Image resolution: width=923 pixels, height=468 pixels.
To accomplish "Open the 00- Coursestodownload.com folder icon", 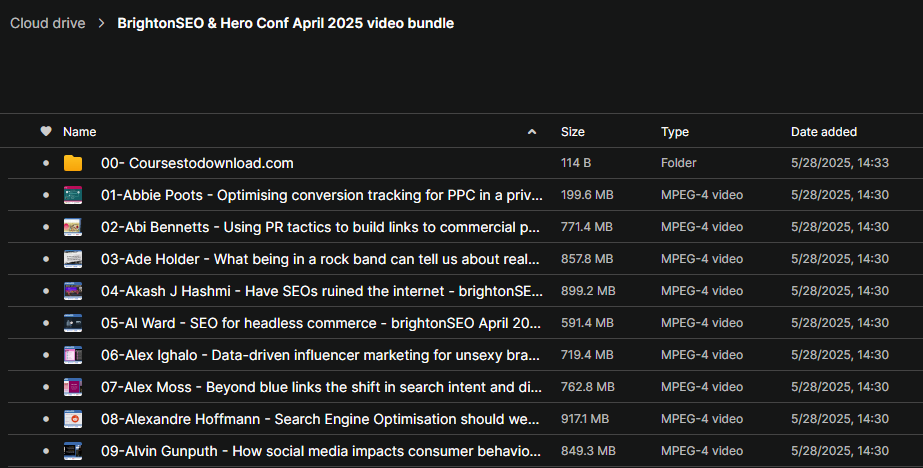I will (x=73, y=163).
